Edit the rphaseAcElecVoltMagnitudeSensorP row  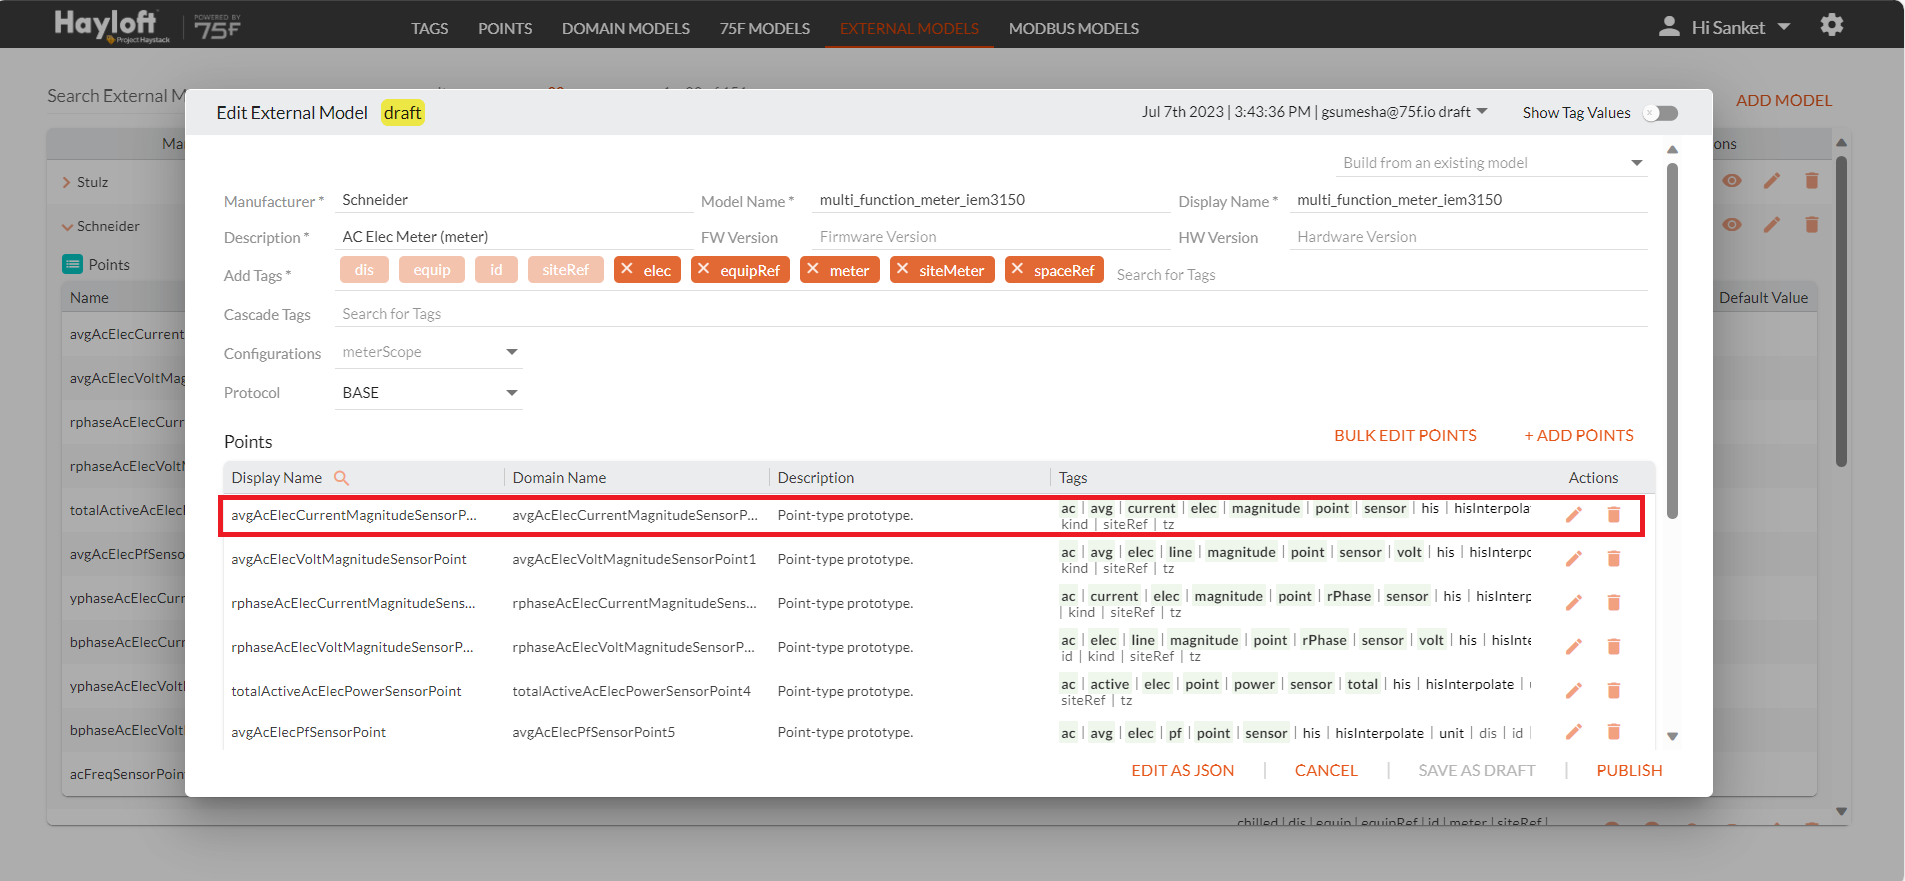pos(1573,647)
